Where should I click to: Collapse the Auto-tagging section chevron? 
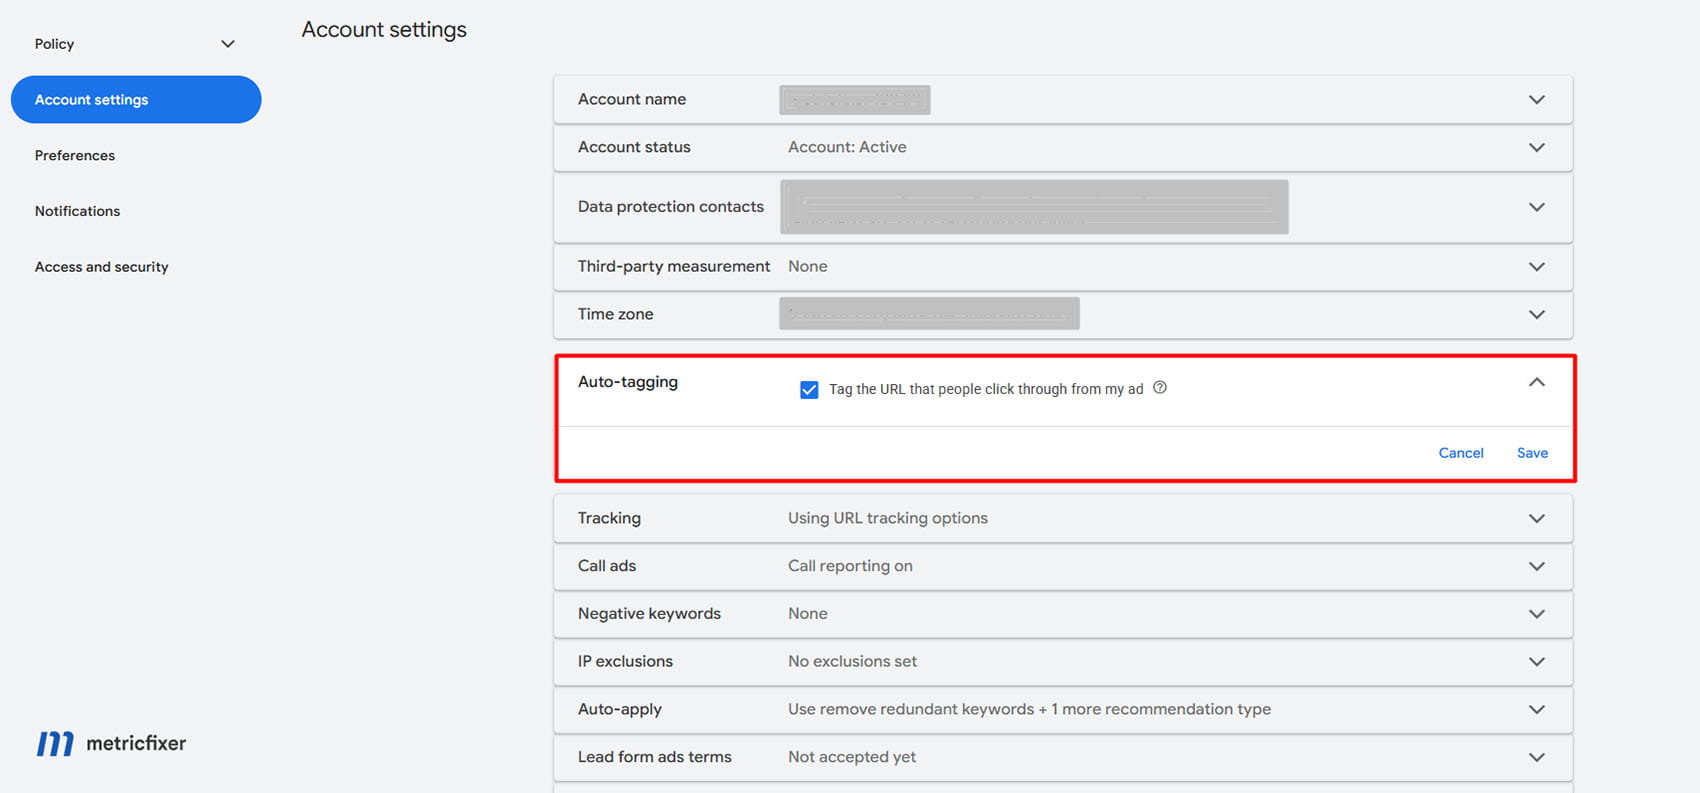(1537, 382)
